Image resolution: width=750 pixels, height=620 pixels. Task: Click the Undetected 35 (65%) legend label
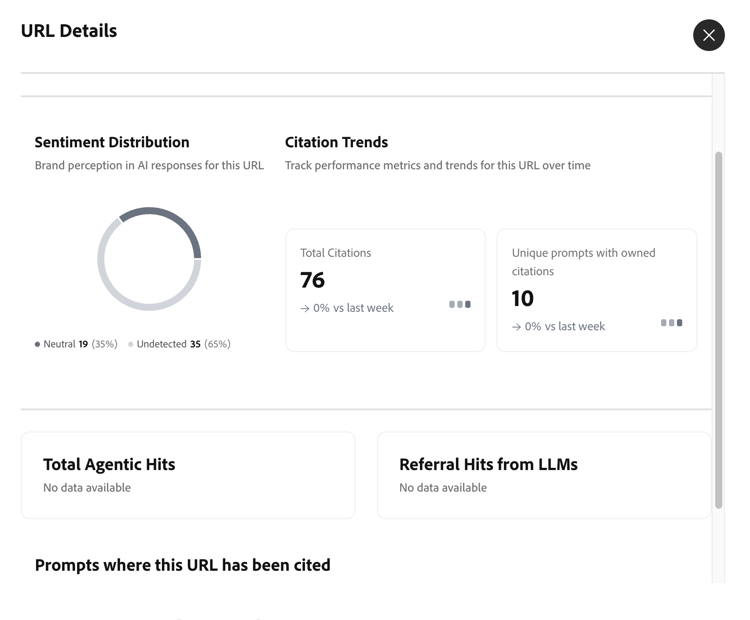[x=183, y=344]
